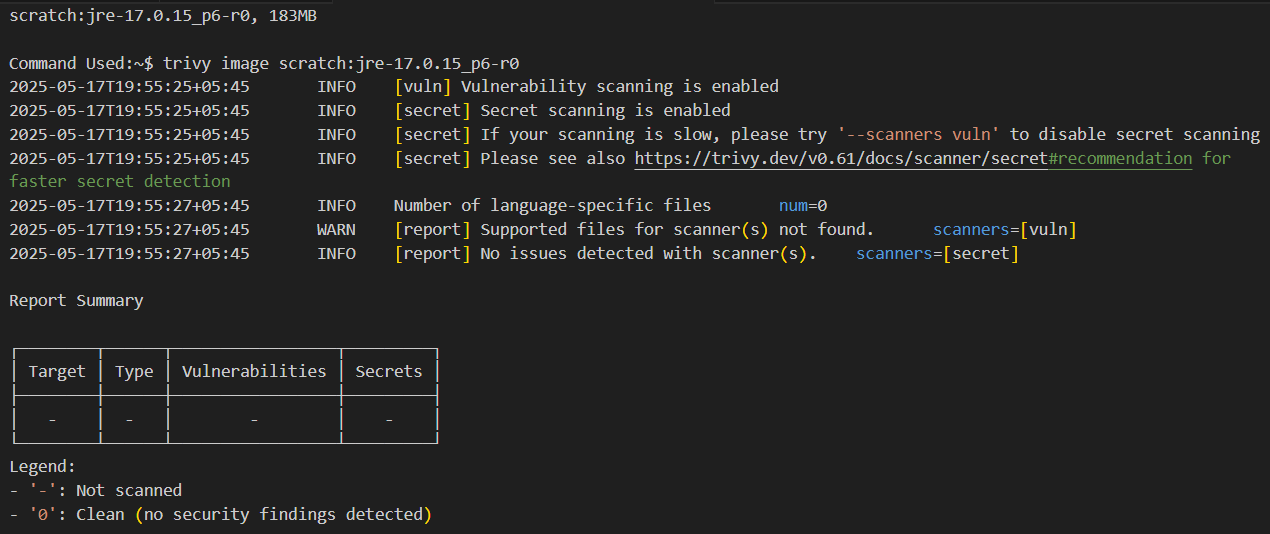Click the Report Summary heading
Screen dimensions: 1270x534
pos(76,301)
